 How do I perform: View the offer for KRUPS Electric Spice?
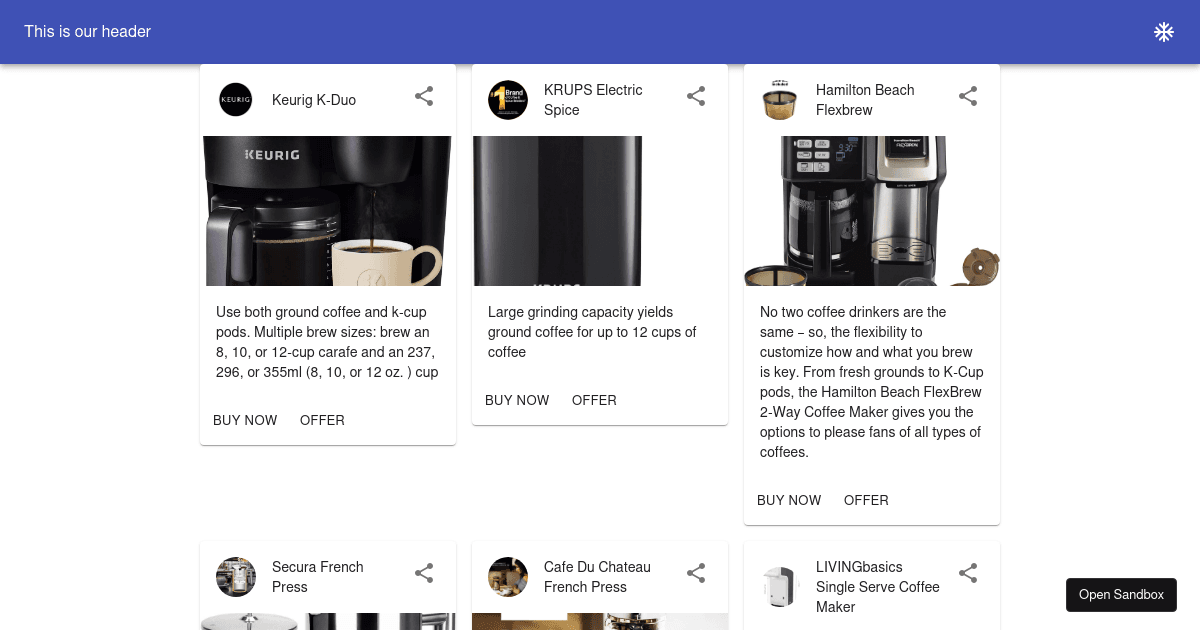(x=594, y=400)
